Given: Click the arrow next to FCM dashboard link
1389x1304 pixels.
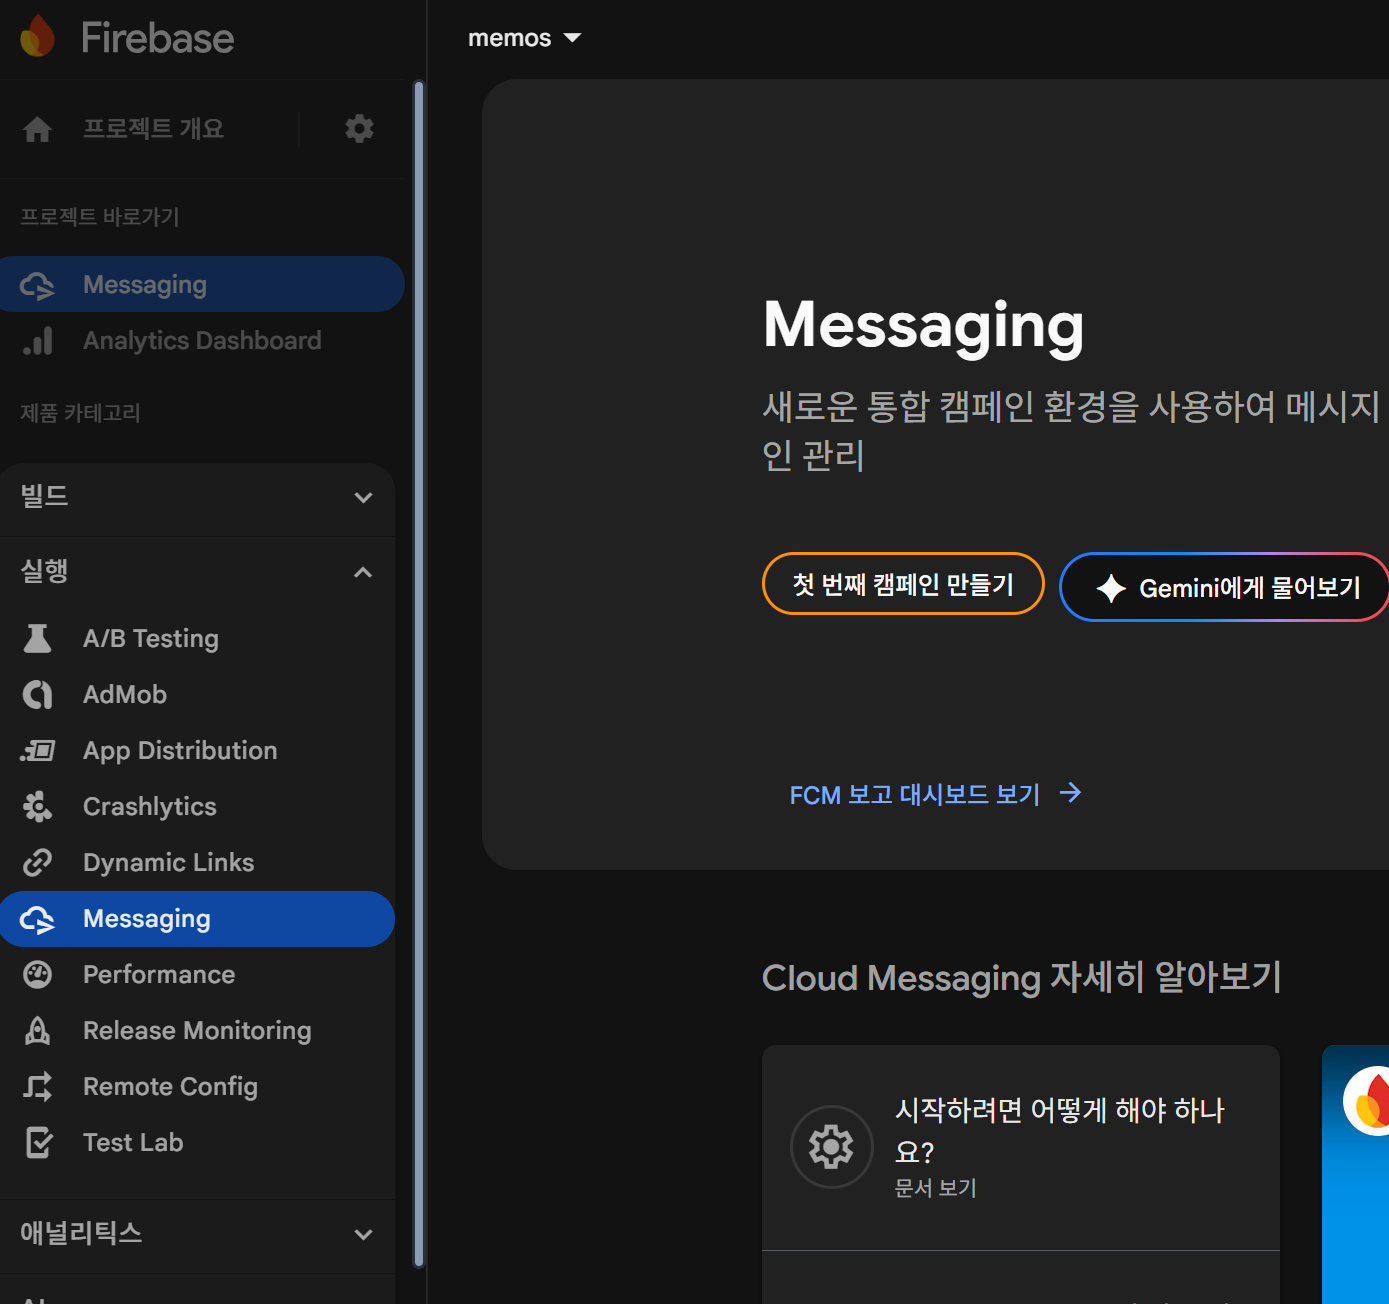Looking at the screenshot, I should pyautogui.click(x=1070, y=793).
